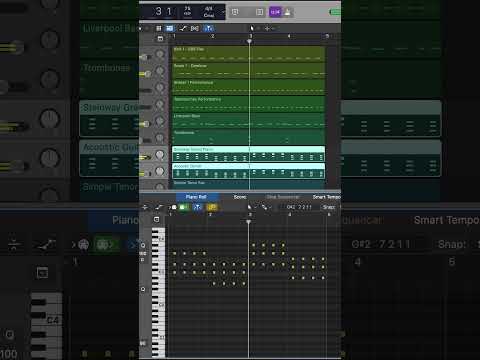The height and width of the screenshot is (360, 480).
Task: Toggle Catch Playhead in tracks toolbar
Action: (x=209, y=28)
